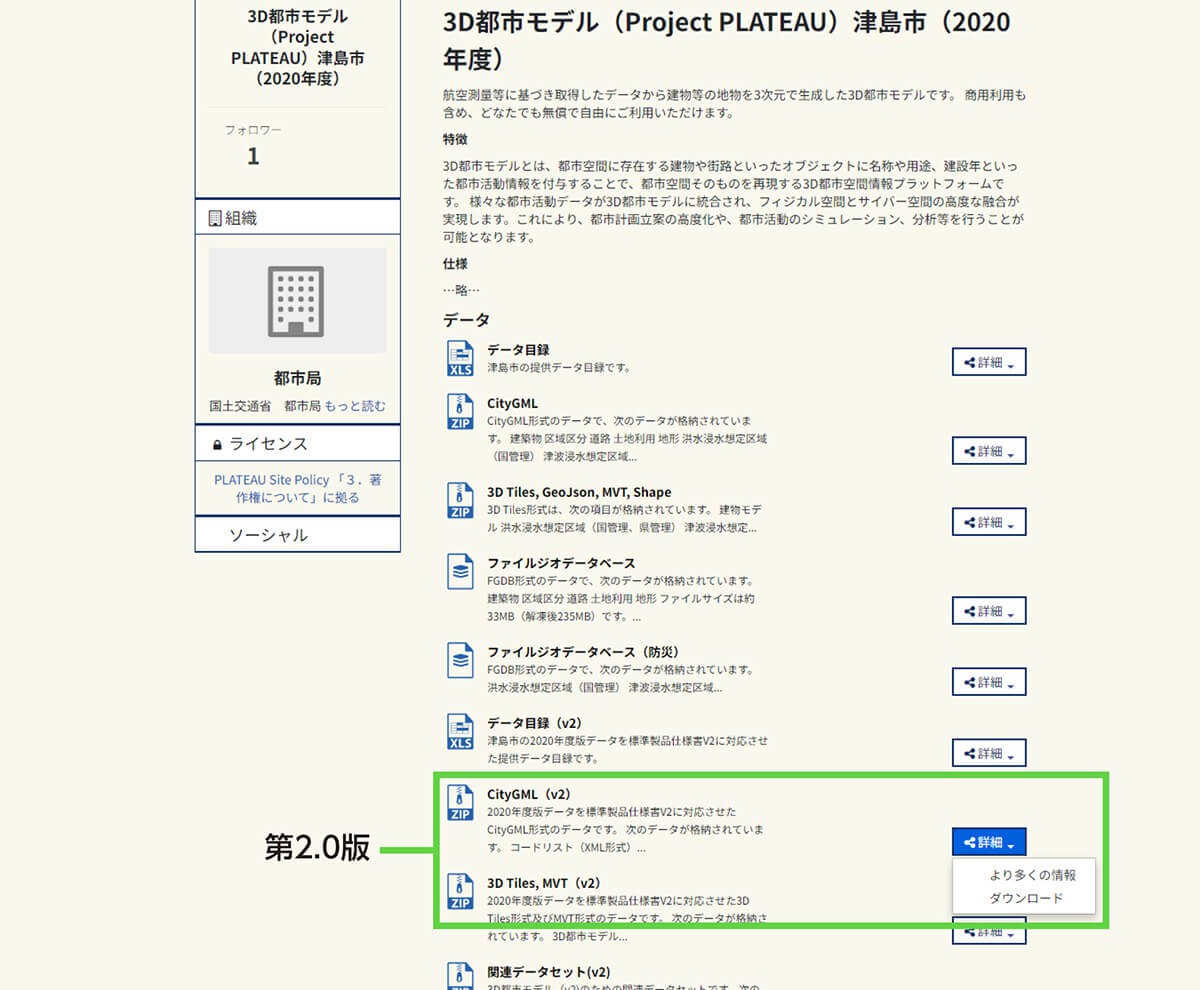Click the main page title 3D都市モデル（Project PLATEAU）津島市

[x=726, y=40]
